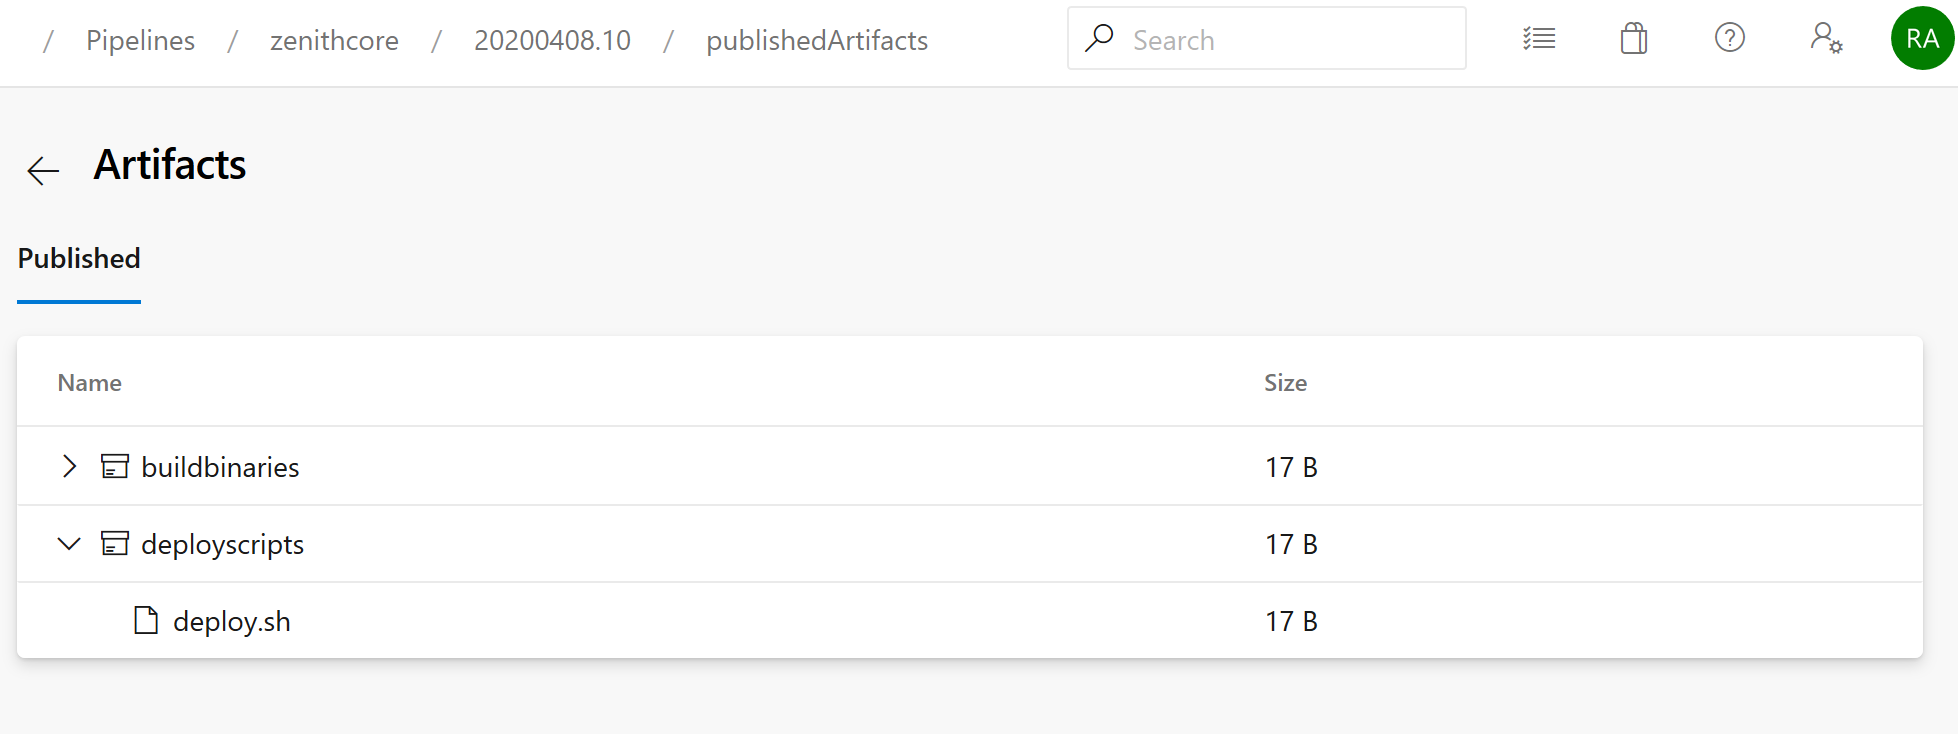Switch to the Published tab
The width and height of the screenshot is (1958, 734).
tap(78, 258)
